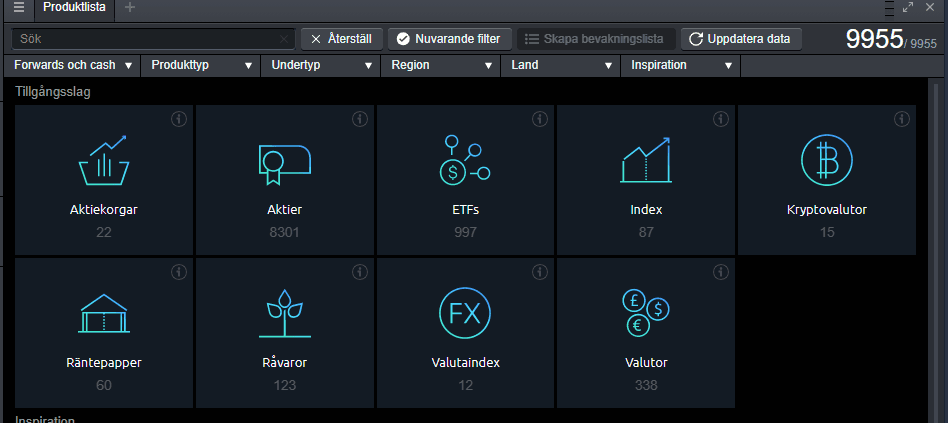Open the hamburger menu icon

coord(19,7)
